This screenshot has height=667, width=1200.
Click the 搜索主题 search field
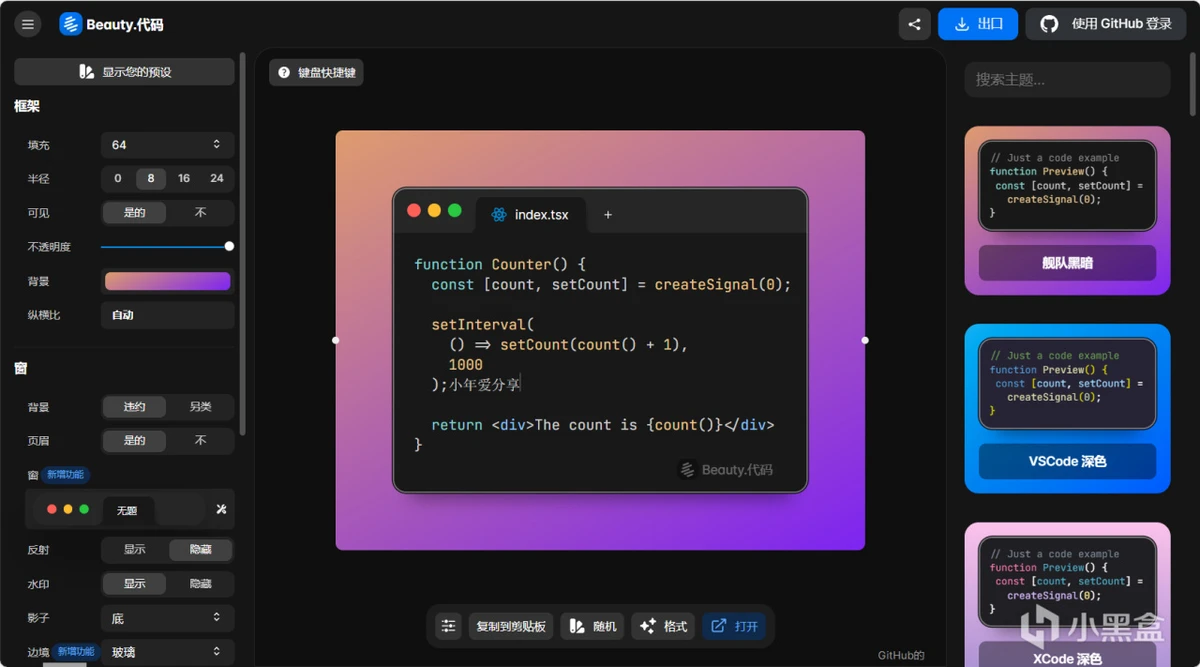coord(1066,79)
